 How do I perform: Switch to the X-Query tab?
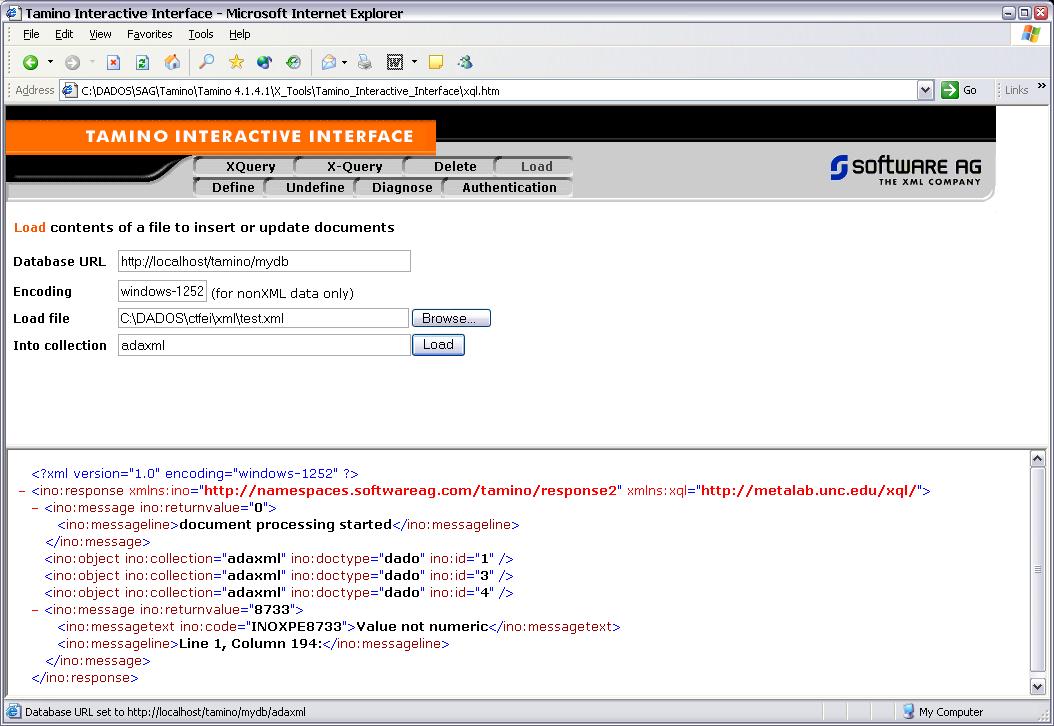click(x=354, y=167)
